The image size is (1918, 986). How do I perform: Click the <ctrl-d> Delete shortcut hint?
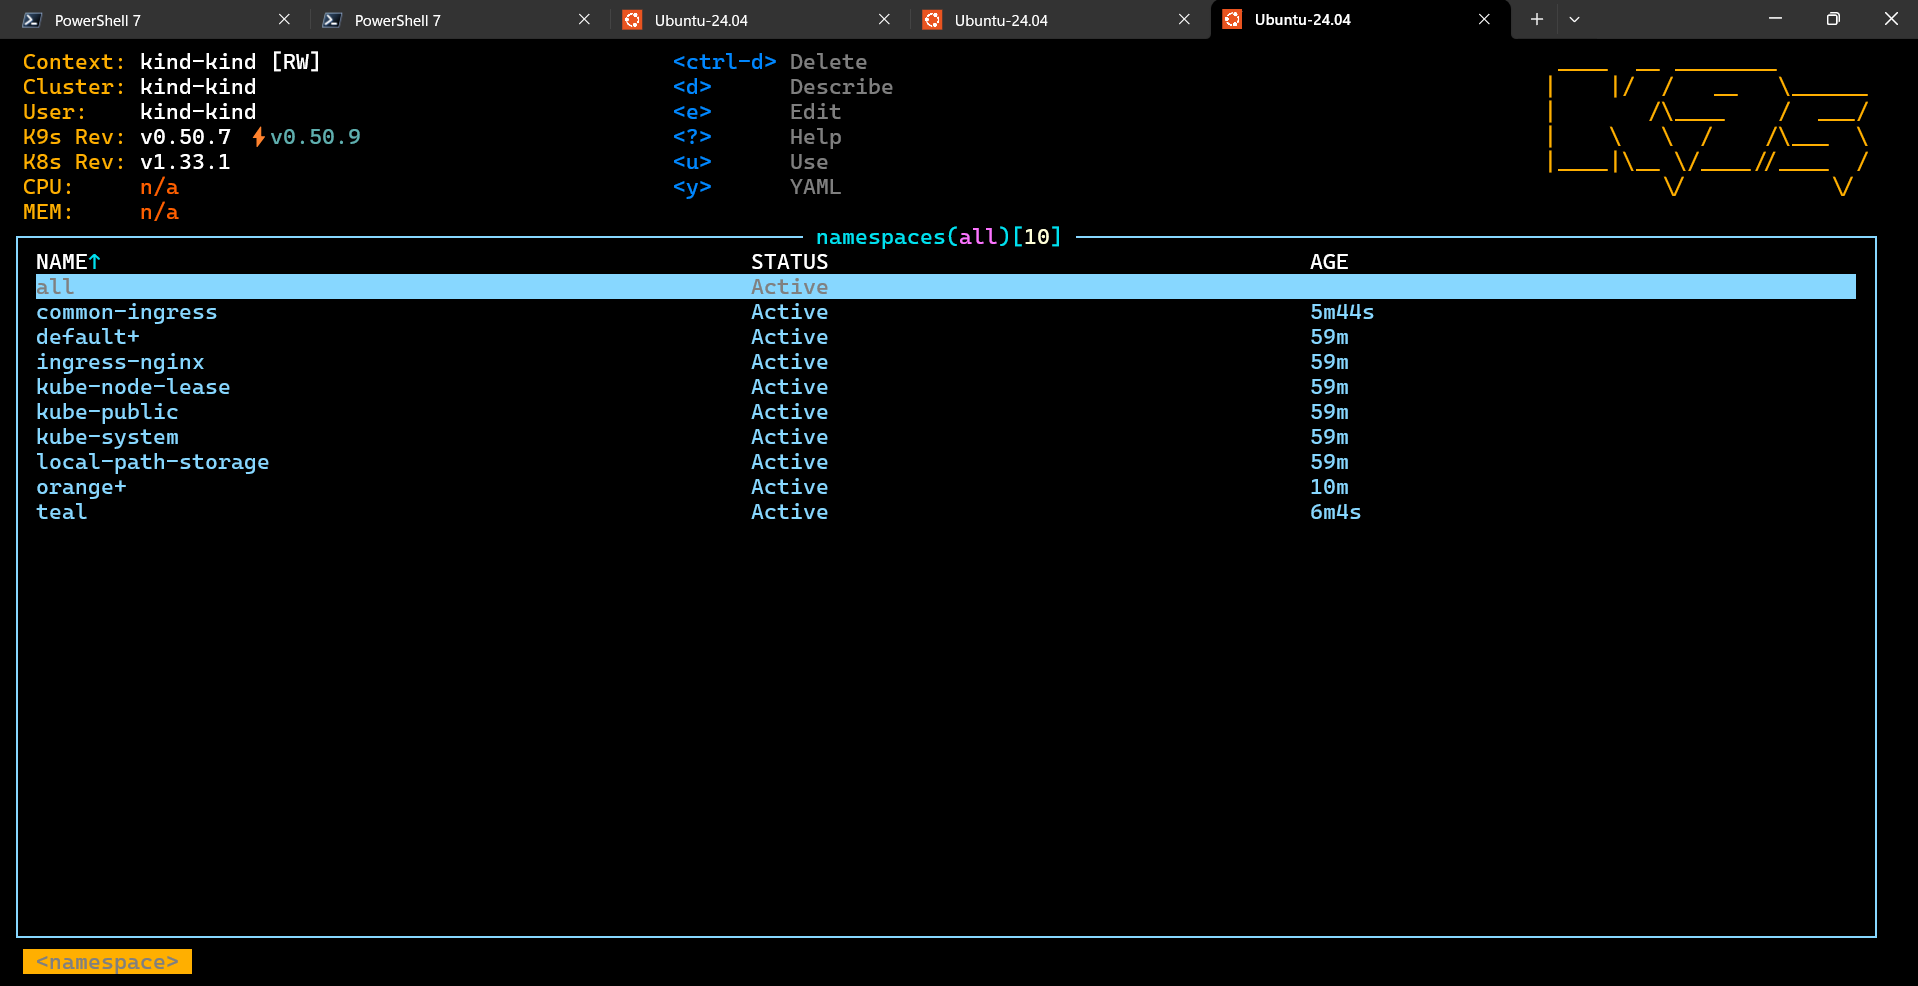pos(770,62)
